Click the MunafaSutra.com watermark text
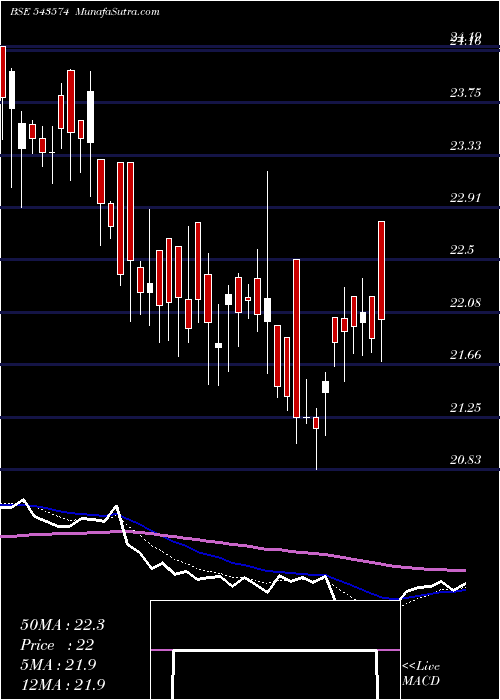 pos(117,12)
